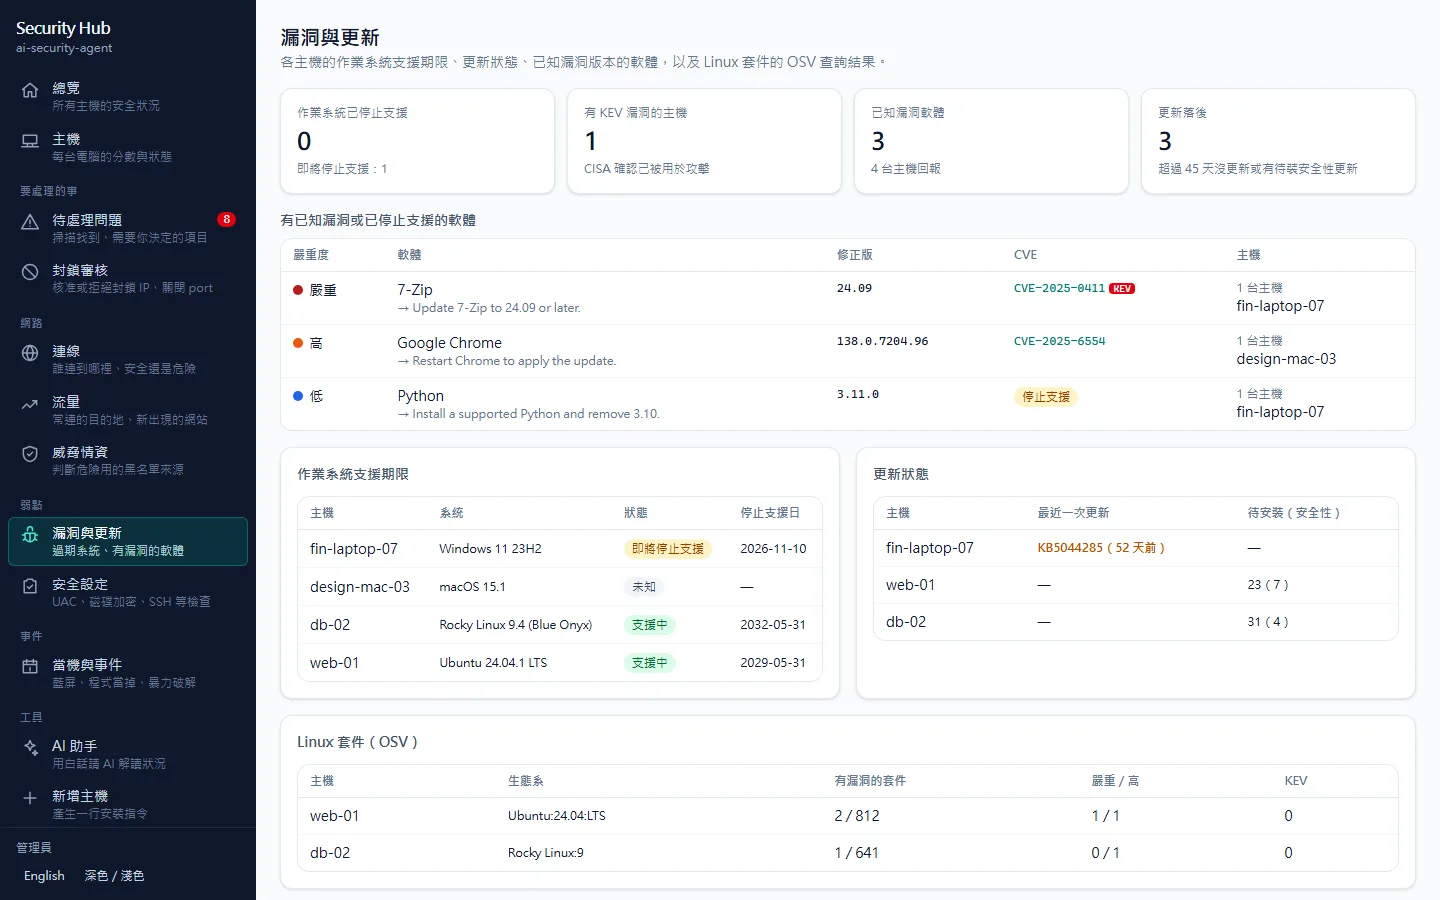Click the 已知漏洞軟體 summary card
The height and width of the screenshot is (900, 1440).
point(991,141)
